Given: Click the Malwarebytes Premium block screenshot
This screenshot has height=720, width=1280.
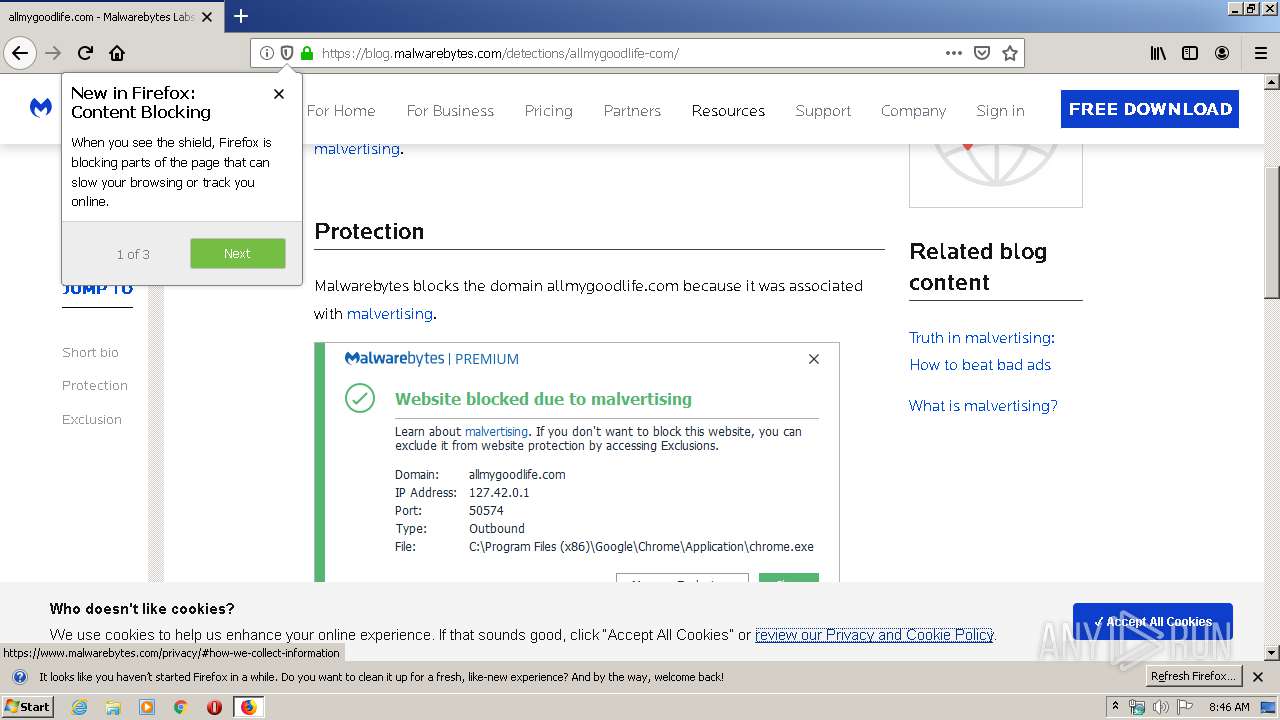Looking at the screenshot, I should click(x=577, y=462).
